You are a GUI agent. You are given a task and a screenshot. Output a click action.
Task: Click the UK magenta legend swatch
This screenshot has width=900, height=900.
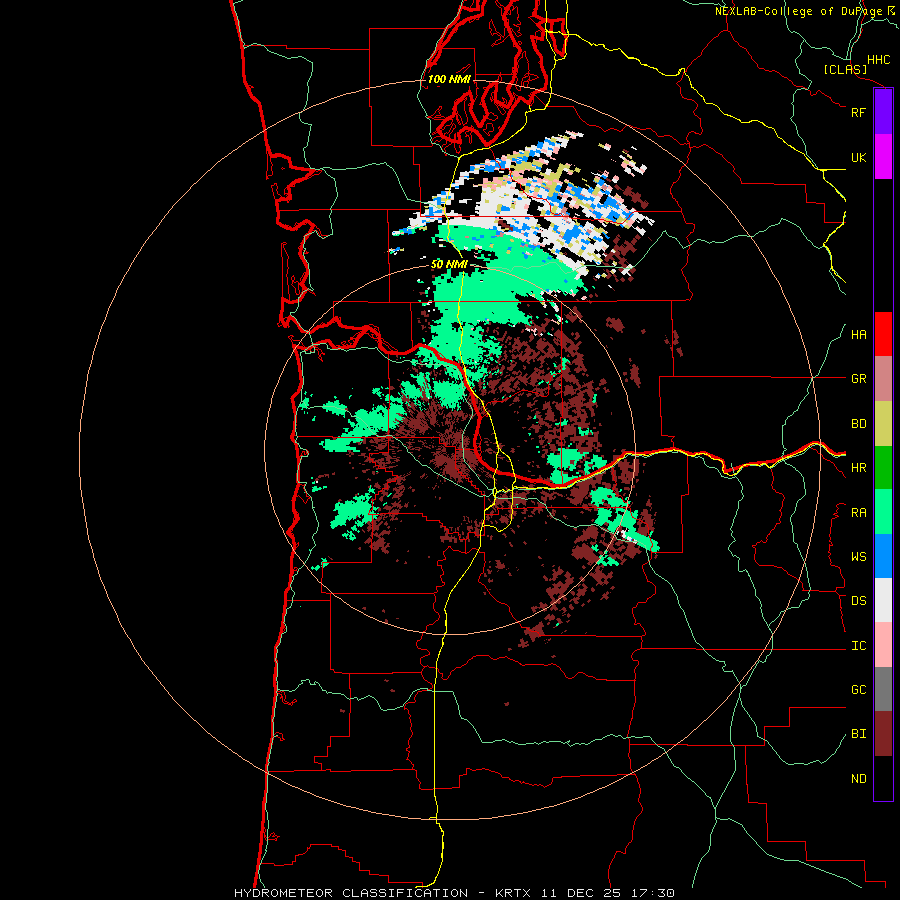point(883,157)
